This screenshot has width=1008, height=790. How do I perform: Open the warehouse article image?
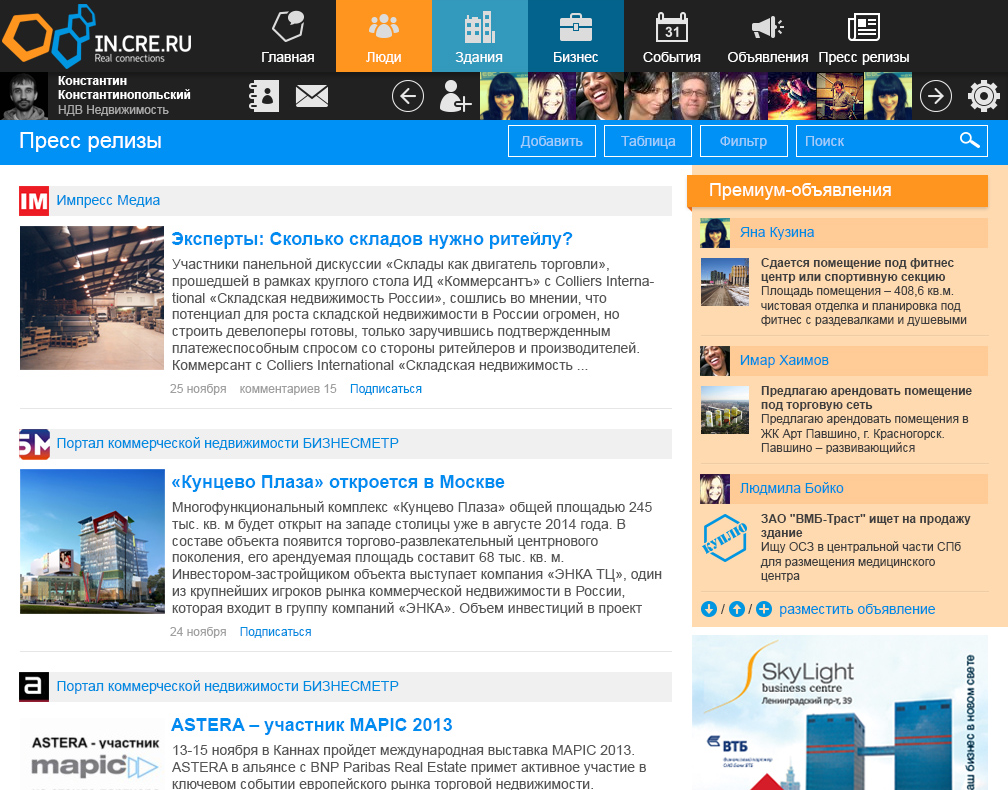click(x=92, y=298)
